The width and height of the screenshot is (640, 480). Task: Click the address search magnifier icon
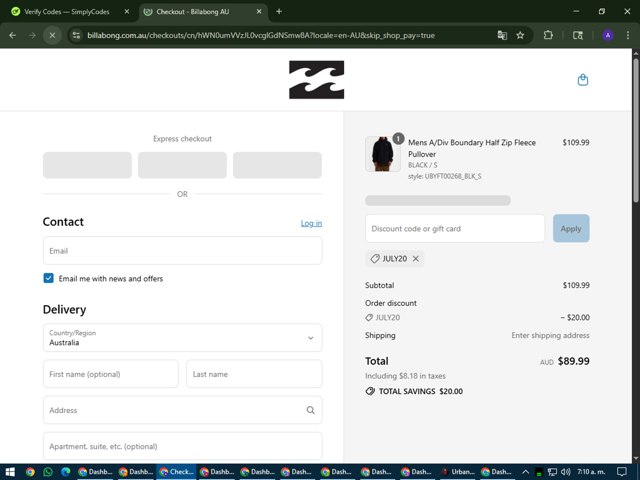[311, 410]
